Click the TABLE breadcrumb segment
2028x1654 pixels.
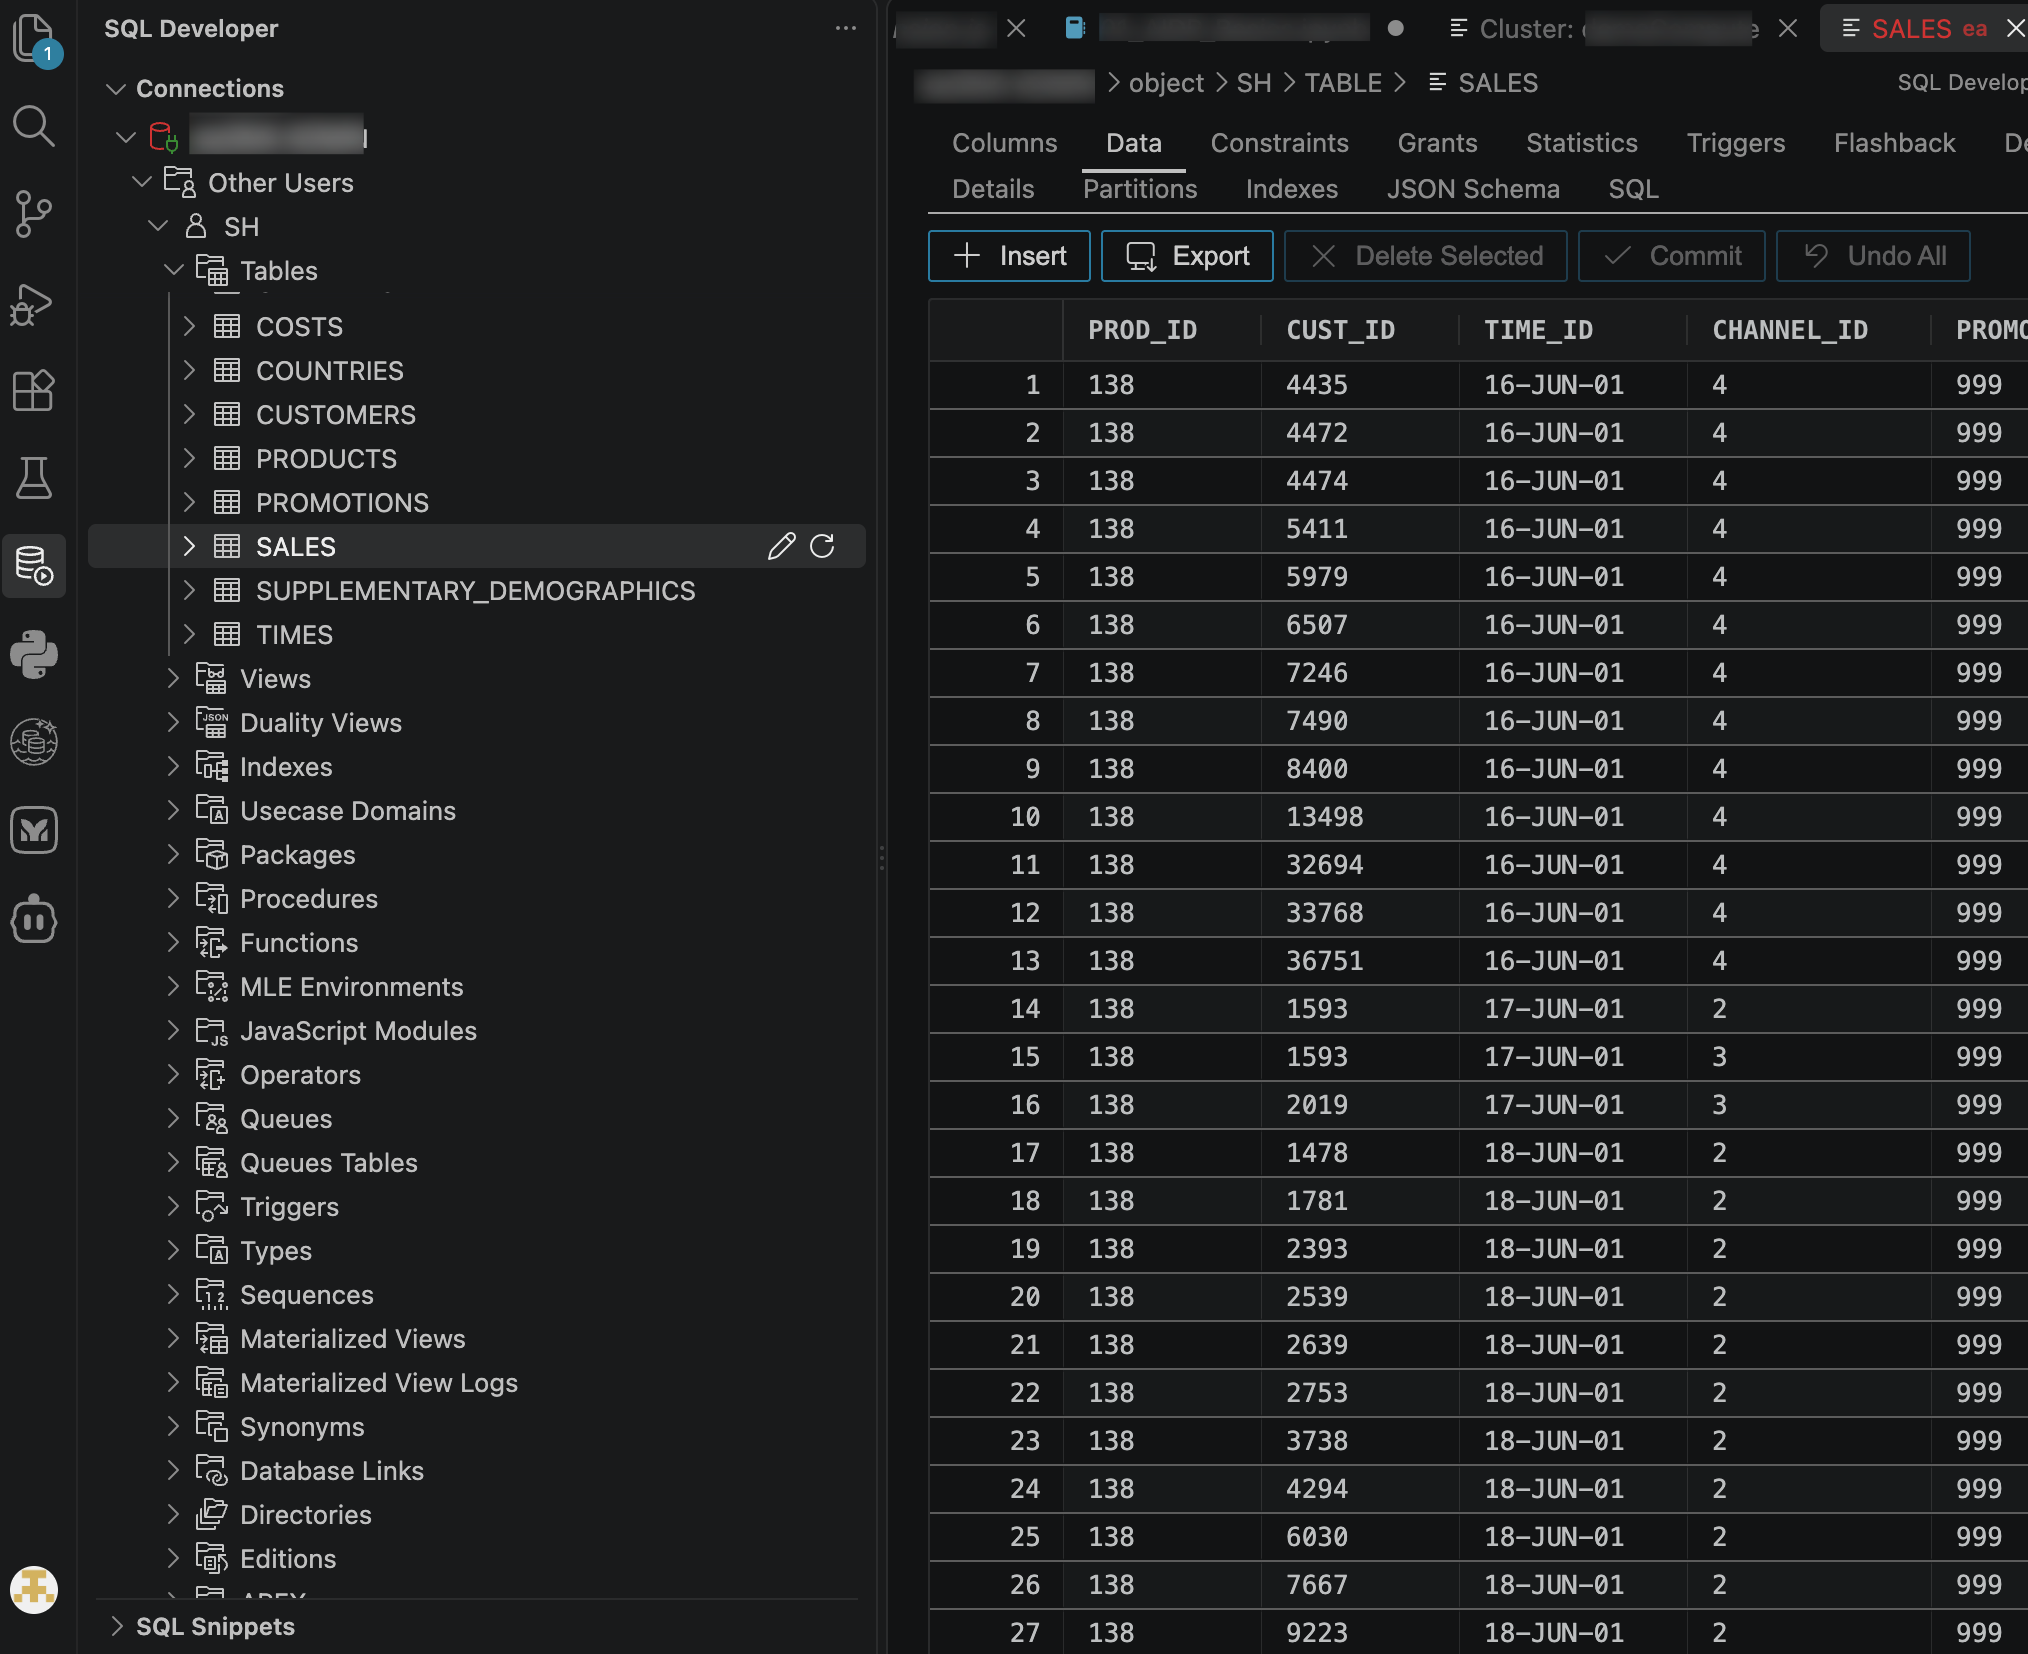(1343, 83)
